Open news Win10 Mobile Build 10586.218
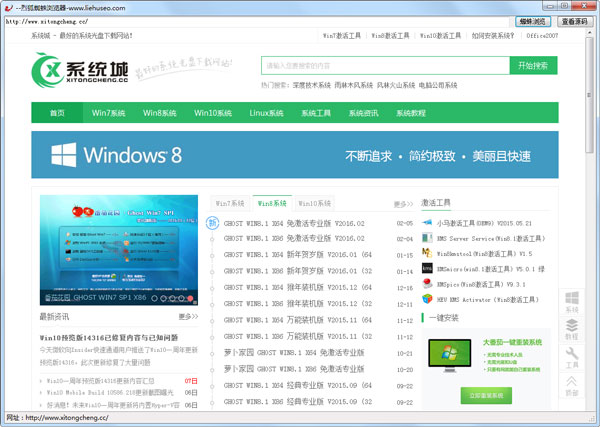Image resolution: width=600 pixels, height=427 pixels. 110,392
